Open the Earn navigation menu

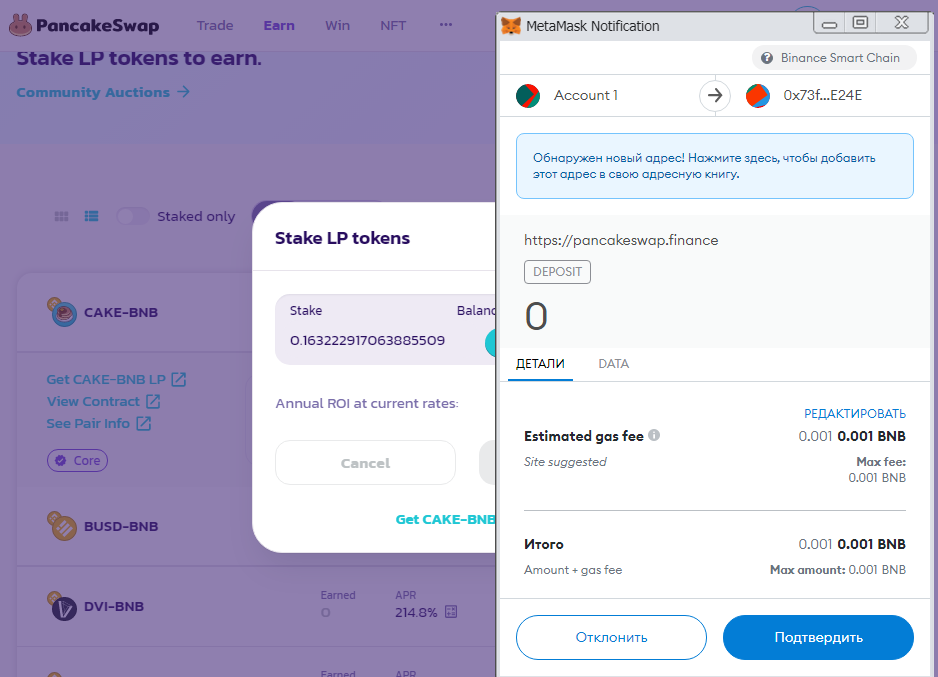tap(279, 25)
